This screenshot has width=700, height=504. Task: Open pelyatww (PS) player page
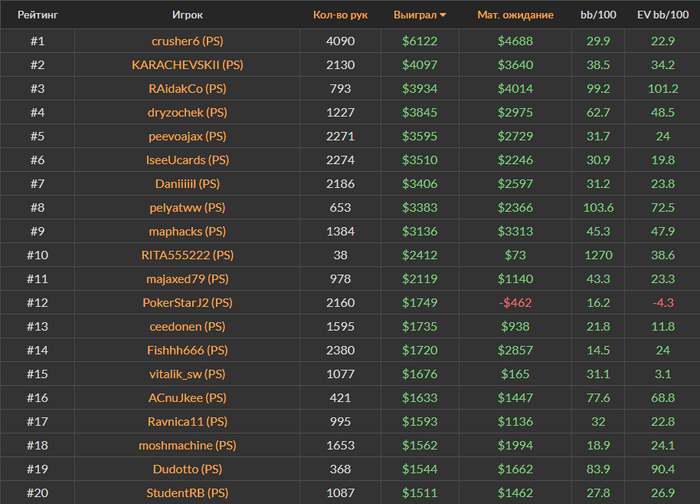pos(187,208)
